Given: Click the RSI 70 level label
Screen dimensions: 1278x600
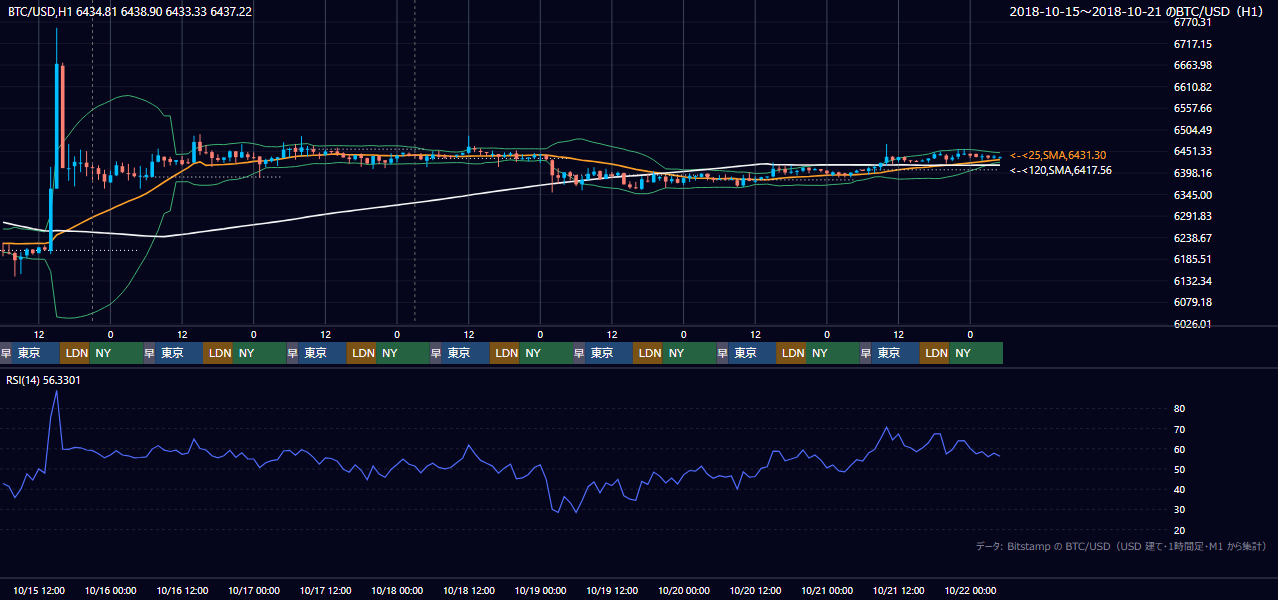Looking at the screenshot, I should (x=1180, y=429).
